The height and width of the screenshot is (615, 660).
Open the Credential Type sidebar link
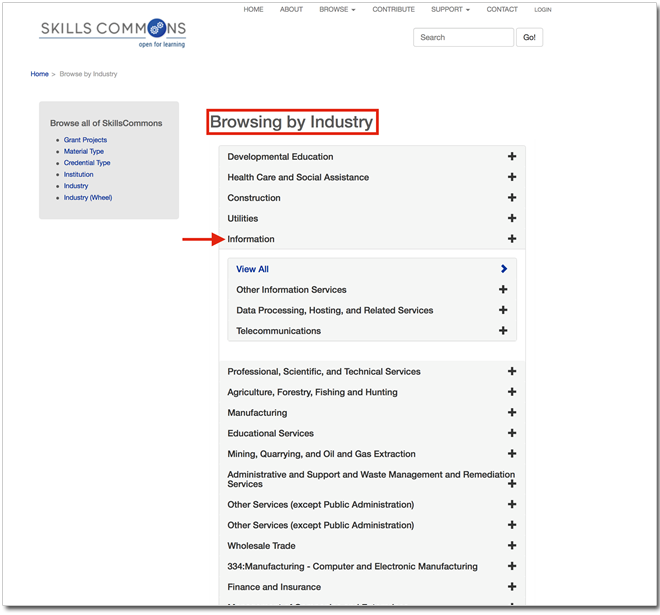[x=87, y=163]
